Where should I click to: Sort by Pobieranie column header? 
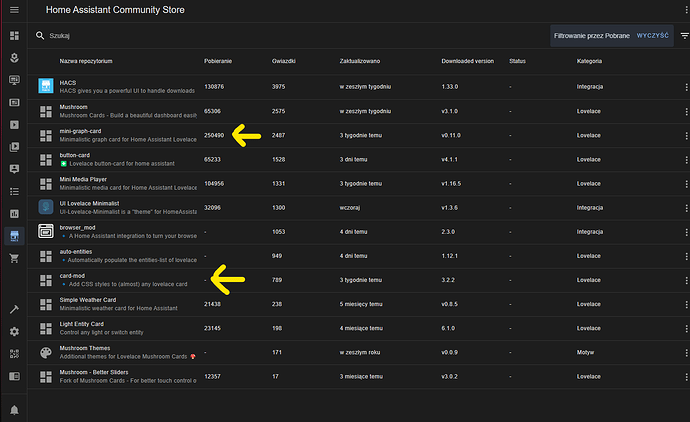pyautogui.click(x=218, y=61)
